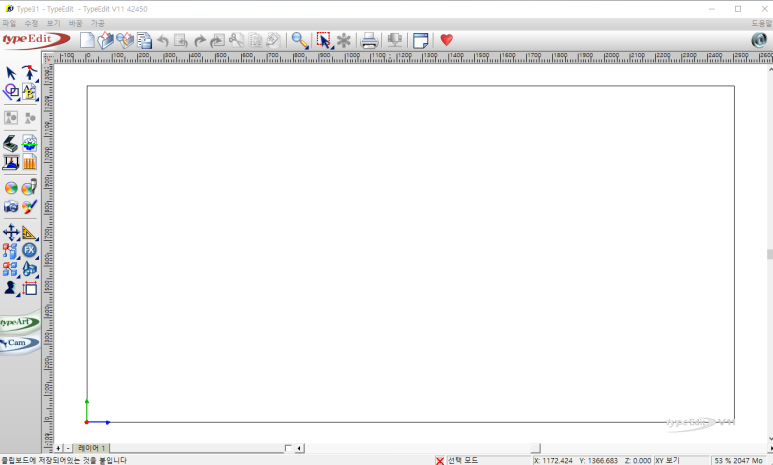Switch to the Cam module
773x465 pixels.
click(x=20, y=343)
